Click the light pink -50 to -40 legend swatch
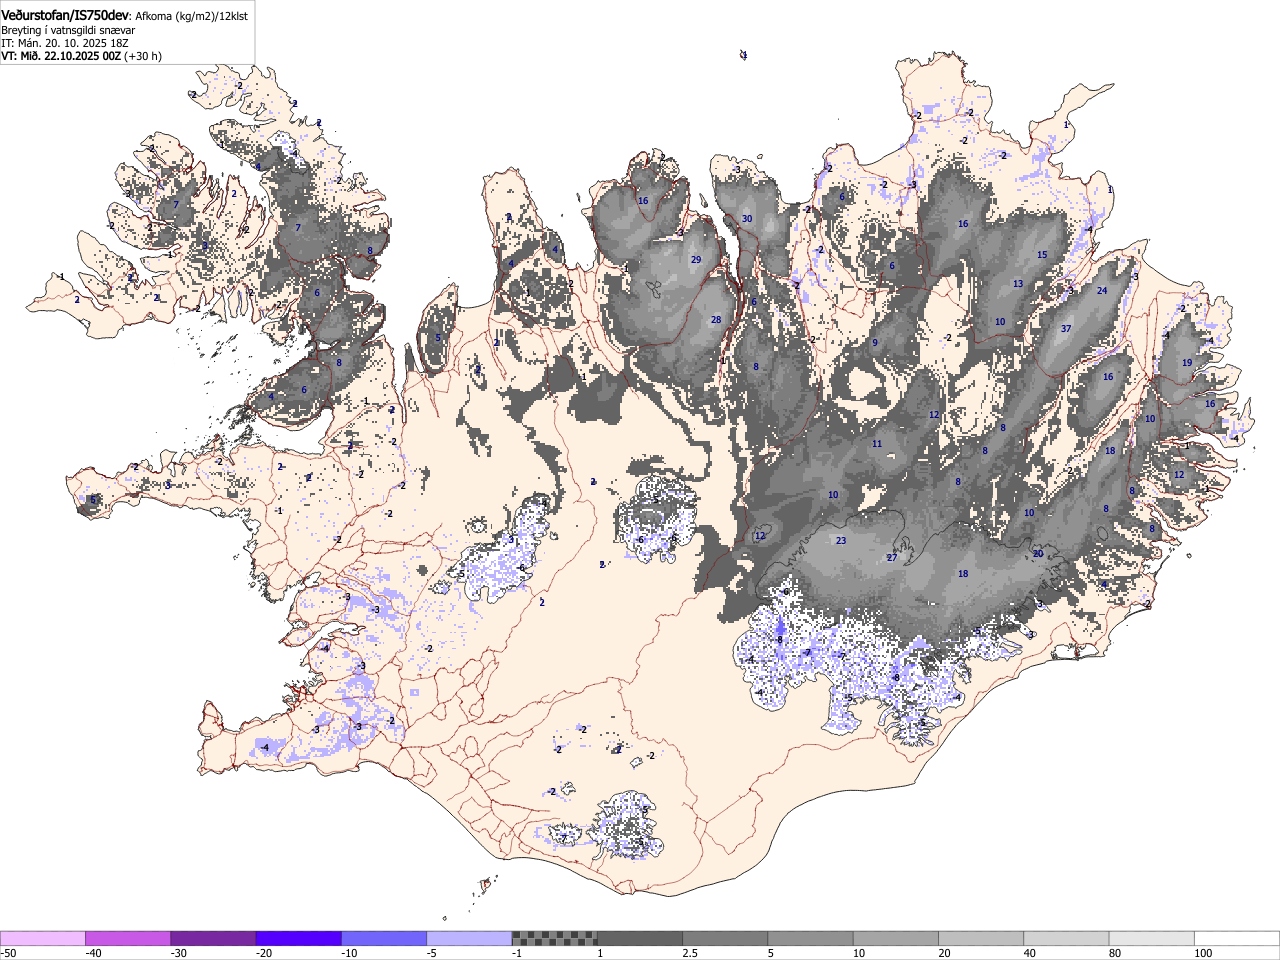This screenshot has height=960, width=1280. 42,938
